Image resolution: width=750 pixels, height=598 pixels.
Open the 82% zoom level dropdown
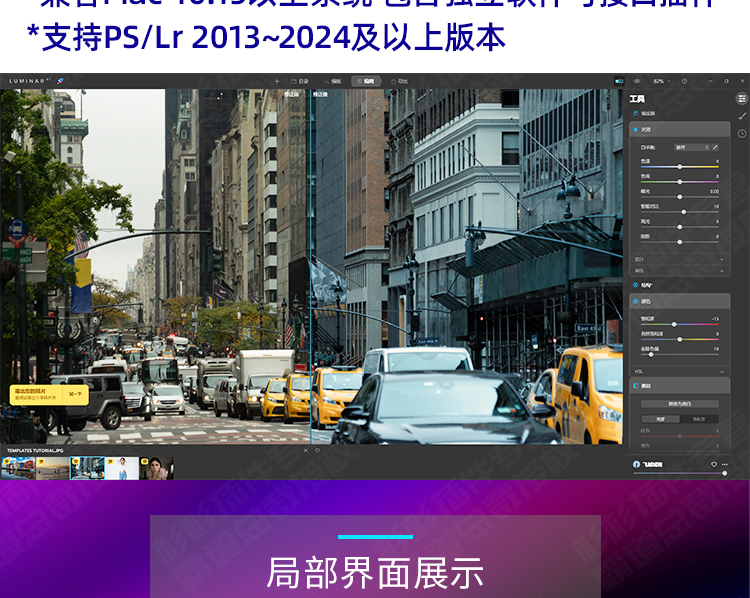click(662, 81)
